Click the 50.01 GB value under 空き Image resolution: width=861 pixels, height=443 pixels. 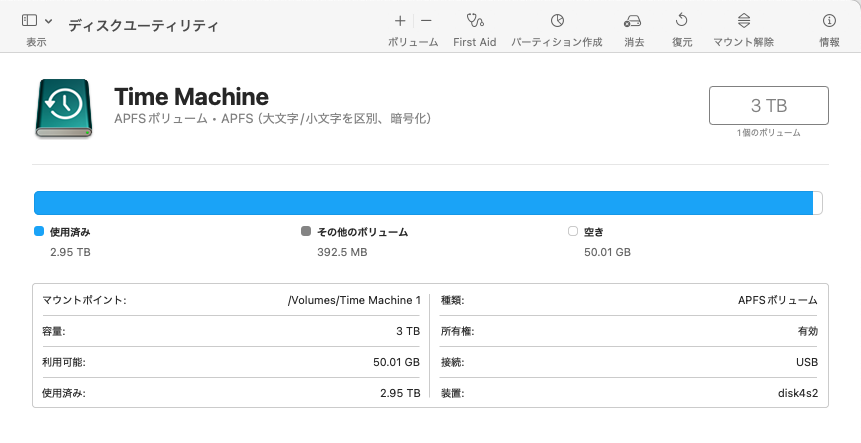607,253
